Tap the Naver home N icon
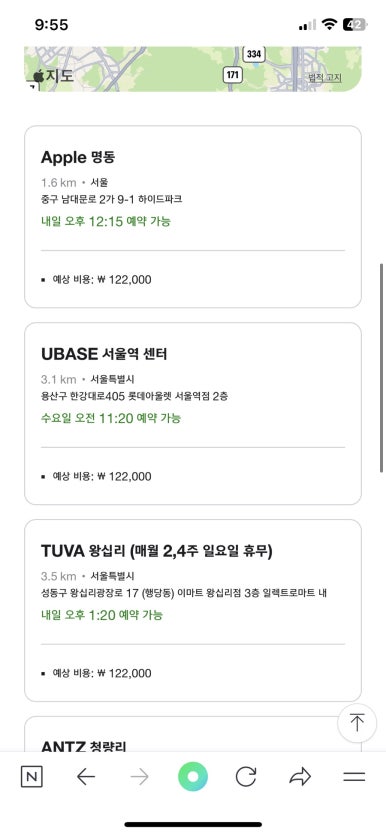This screenshot has width=386, height=835. [x=31, y=777]
